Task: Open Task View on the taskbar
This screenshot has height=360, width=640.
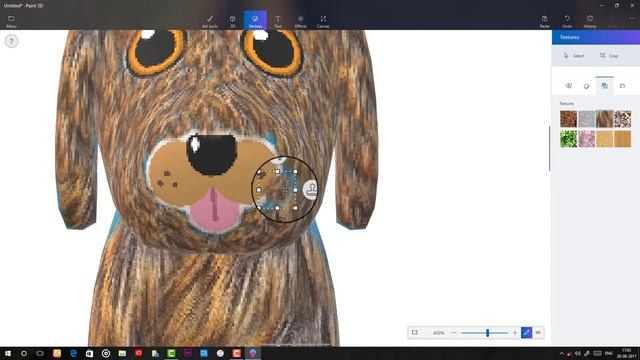Action: pyautogui.click(x=40, y=353)
